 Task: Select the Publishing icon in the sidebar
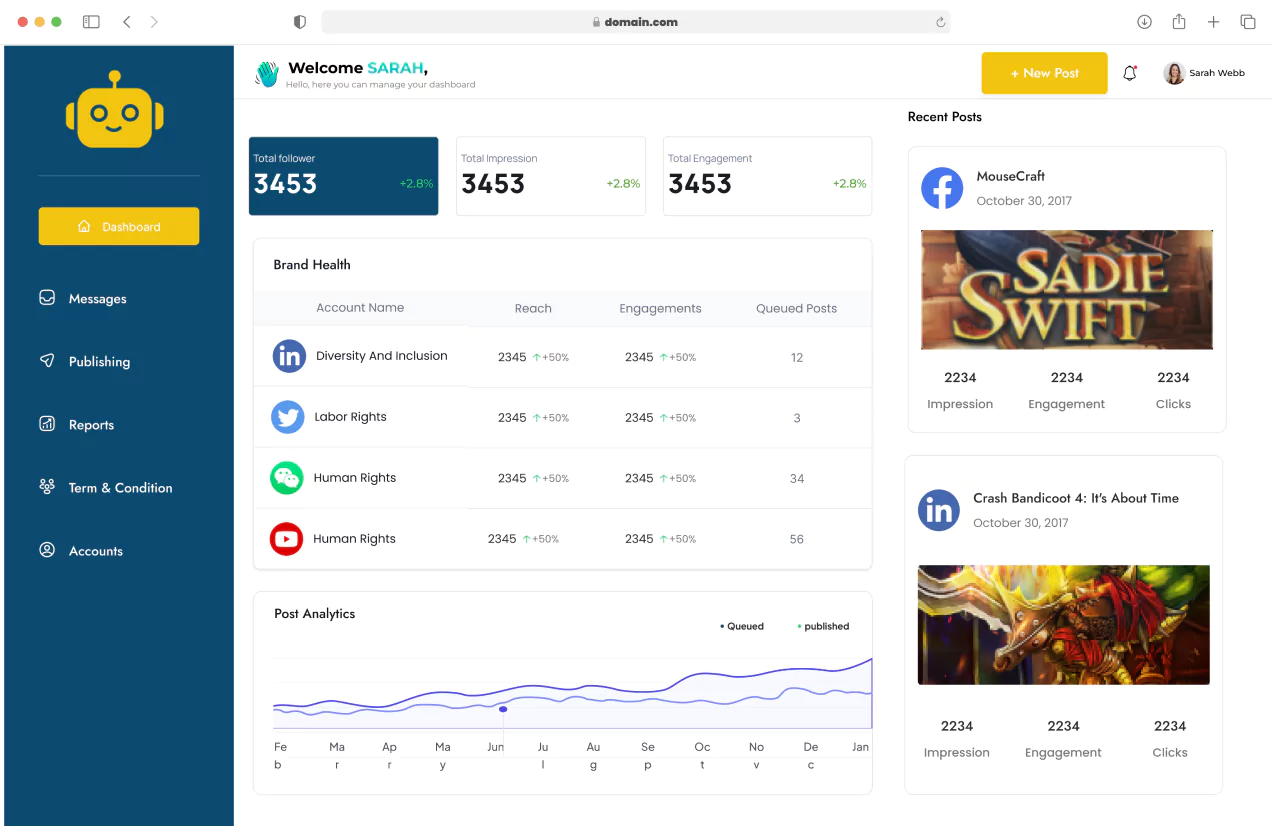47,361
